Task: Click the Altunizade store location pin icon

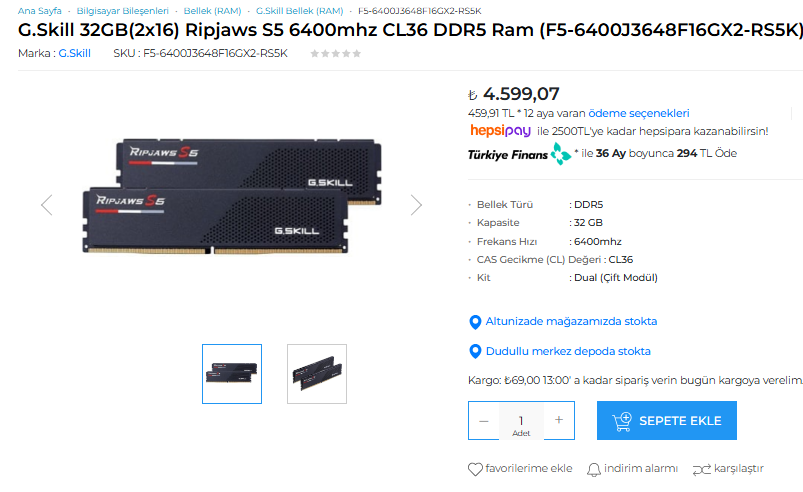Action: [475, 322]
